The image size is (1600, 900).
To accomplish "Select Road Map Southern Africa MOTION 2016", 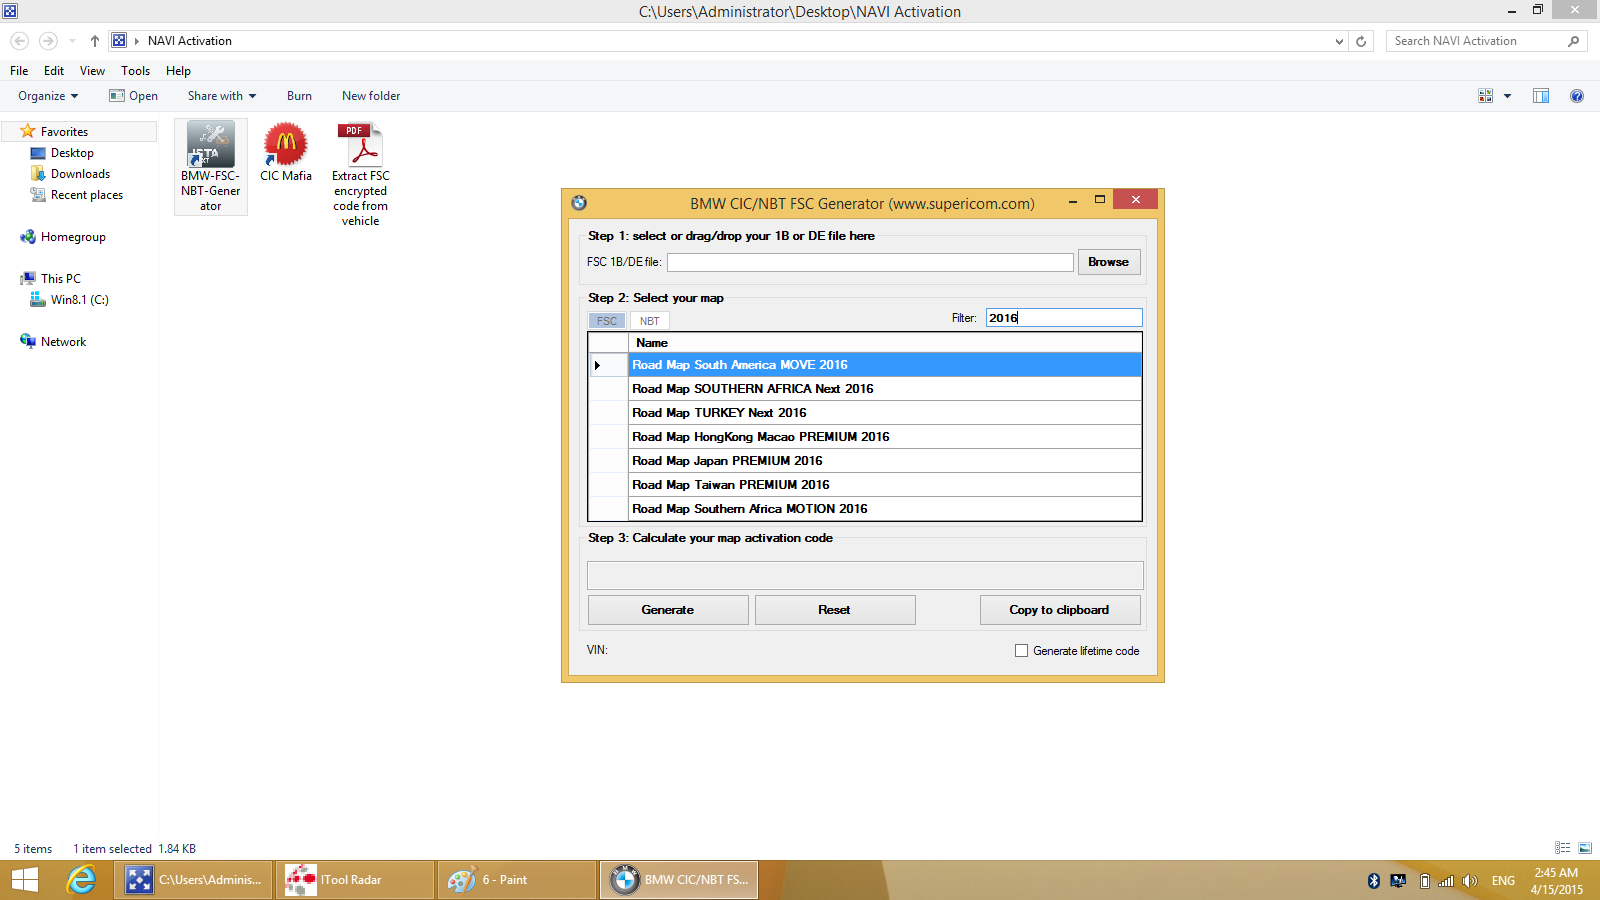I will coord(885,509).
